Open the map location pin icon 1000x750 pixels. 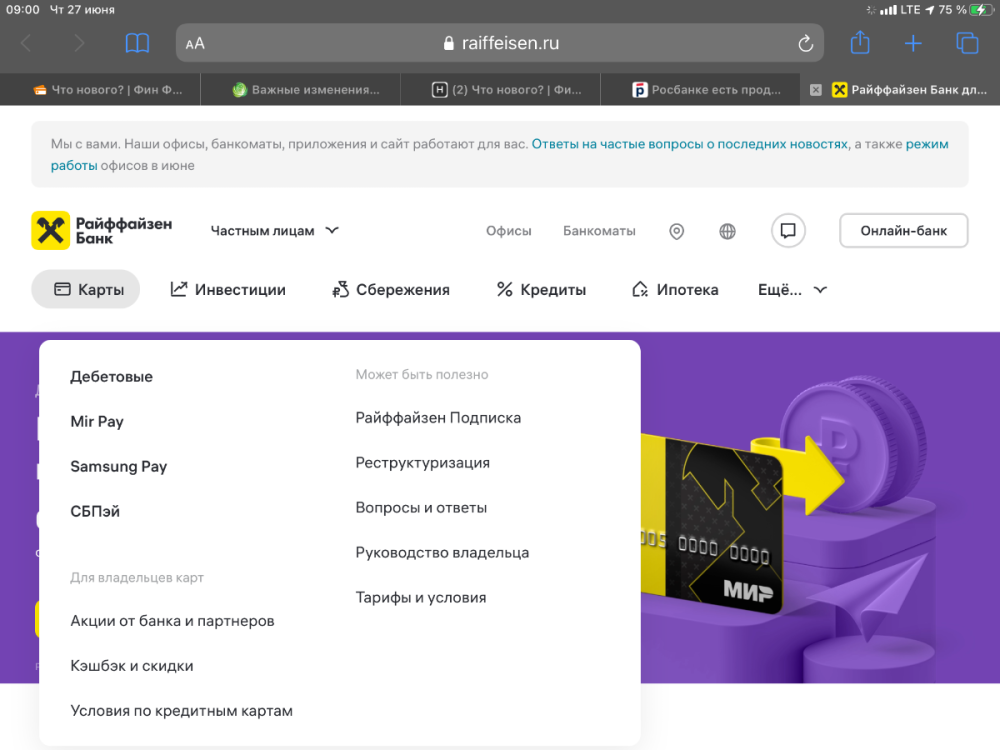click(677, 231)
